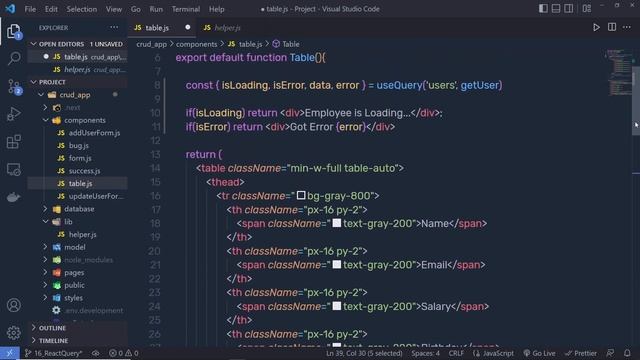
Task: Expand the public folder
Action: [45, 285]
